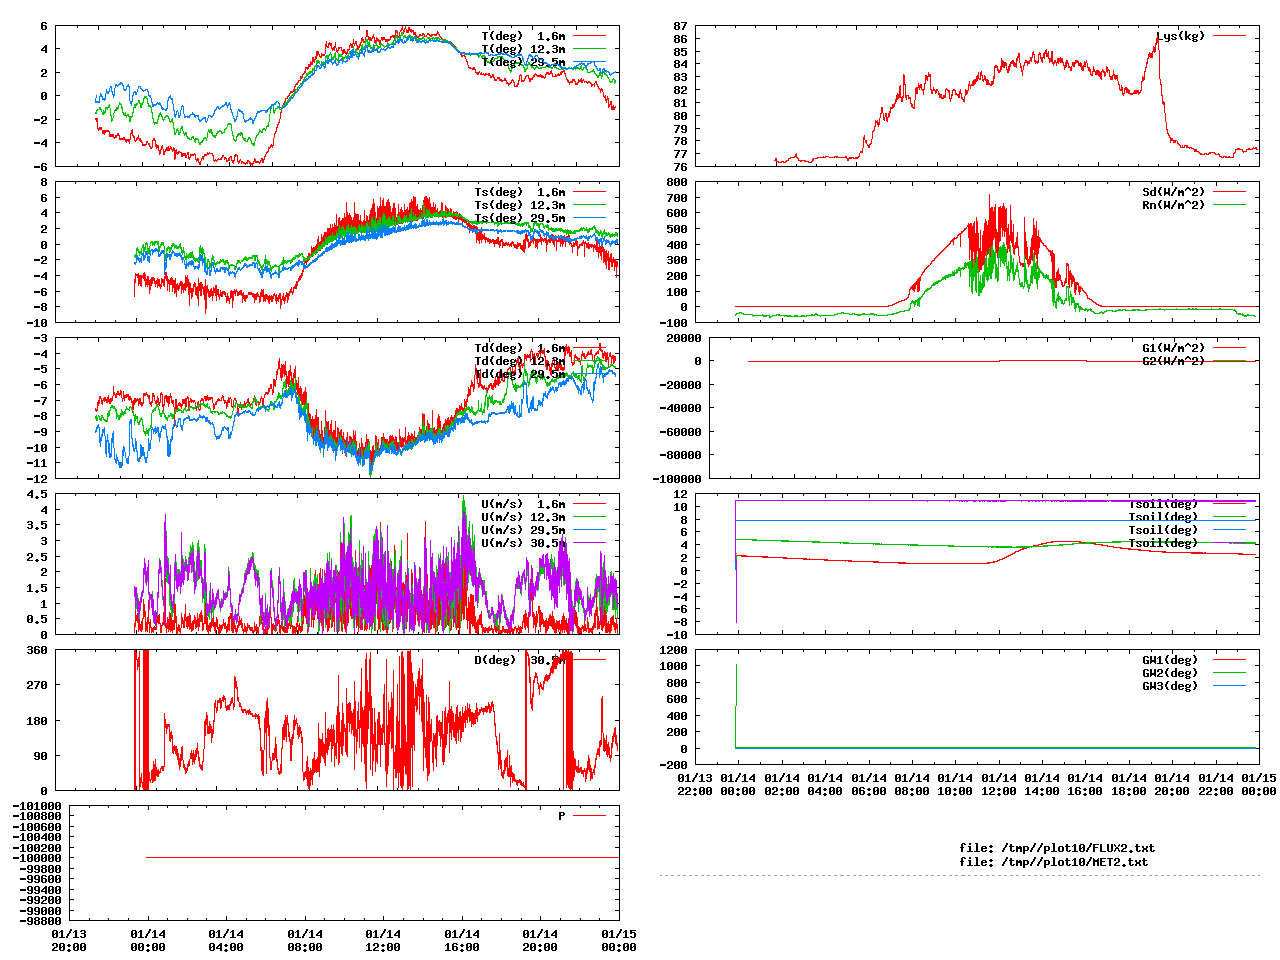Viewport: 1280px width, 960px height.
Task: Pick the "Td(deg) 1.6m" legend label
Action: point(519,348)
